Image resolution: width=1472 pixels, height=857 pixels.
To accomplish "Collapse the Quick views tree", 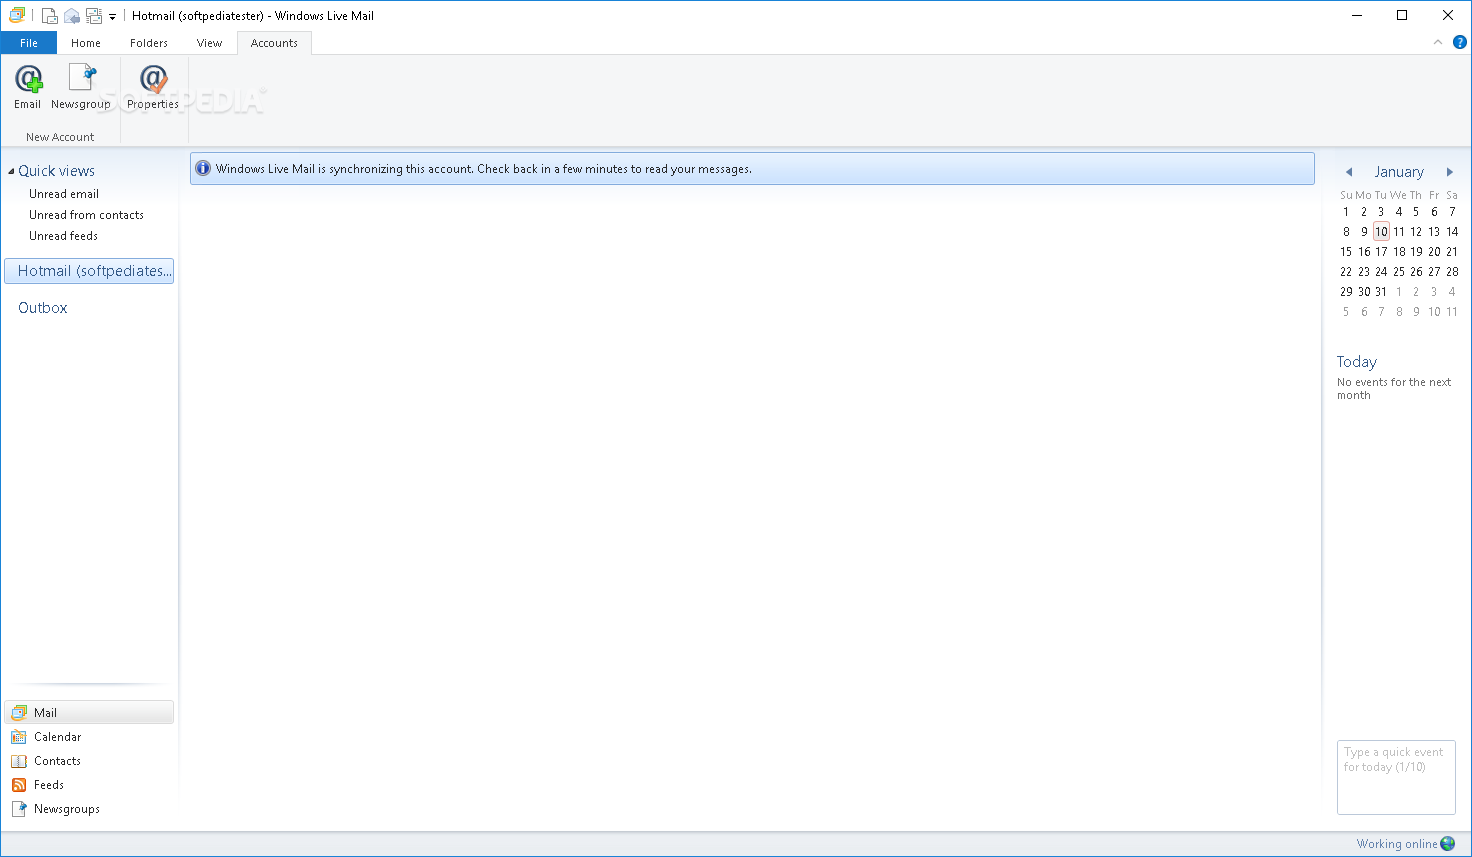I will tap(11, 172).
